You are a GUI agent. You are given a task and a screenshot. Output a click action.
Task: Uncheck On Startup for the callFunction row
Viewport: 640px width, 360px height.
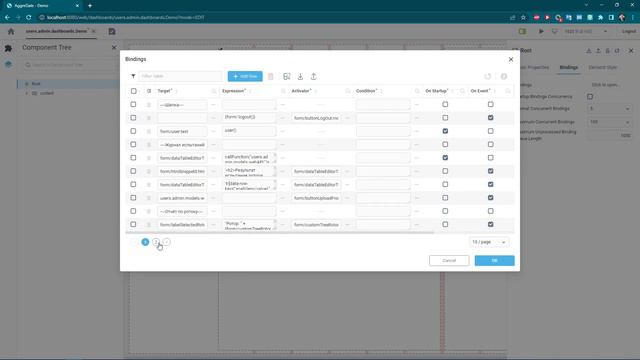click(x=445, y=158)
